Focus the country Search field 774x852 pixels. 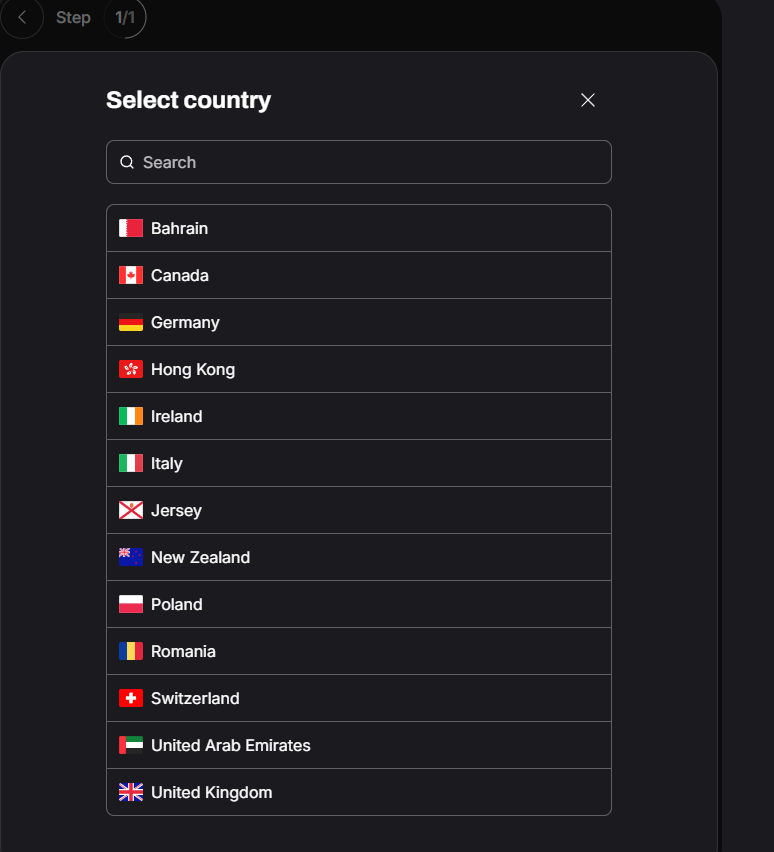370,162
